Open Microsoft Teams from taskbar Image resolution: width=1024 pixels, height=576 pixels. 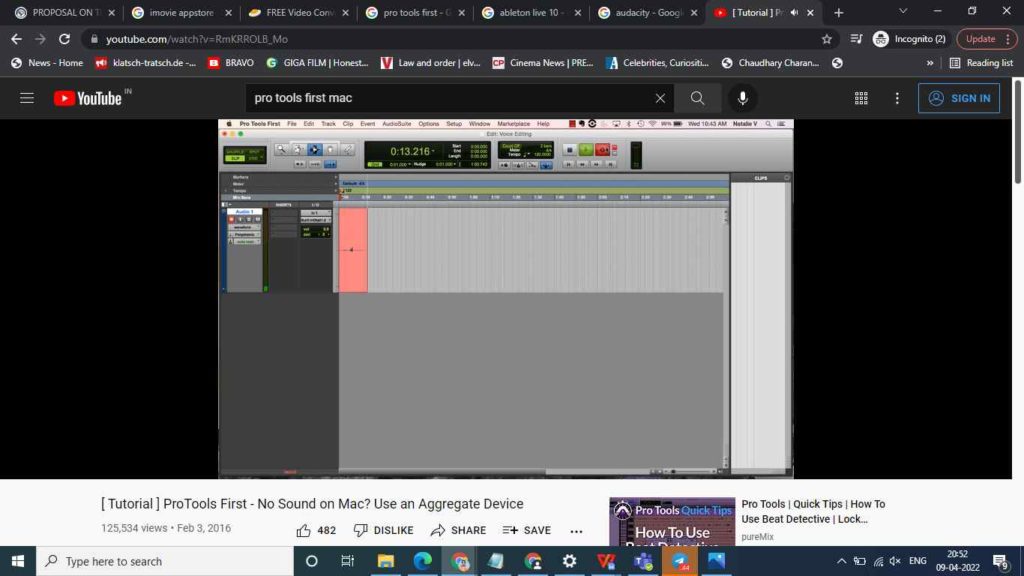[x=643, y=561]
